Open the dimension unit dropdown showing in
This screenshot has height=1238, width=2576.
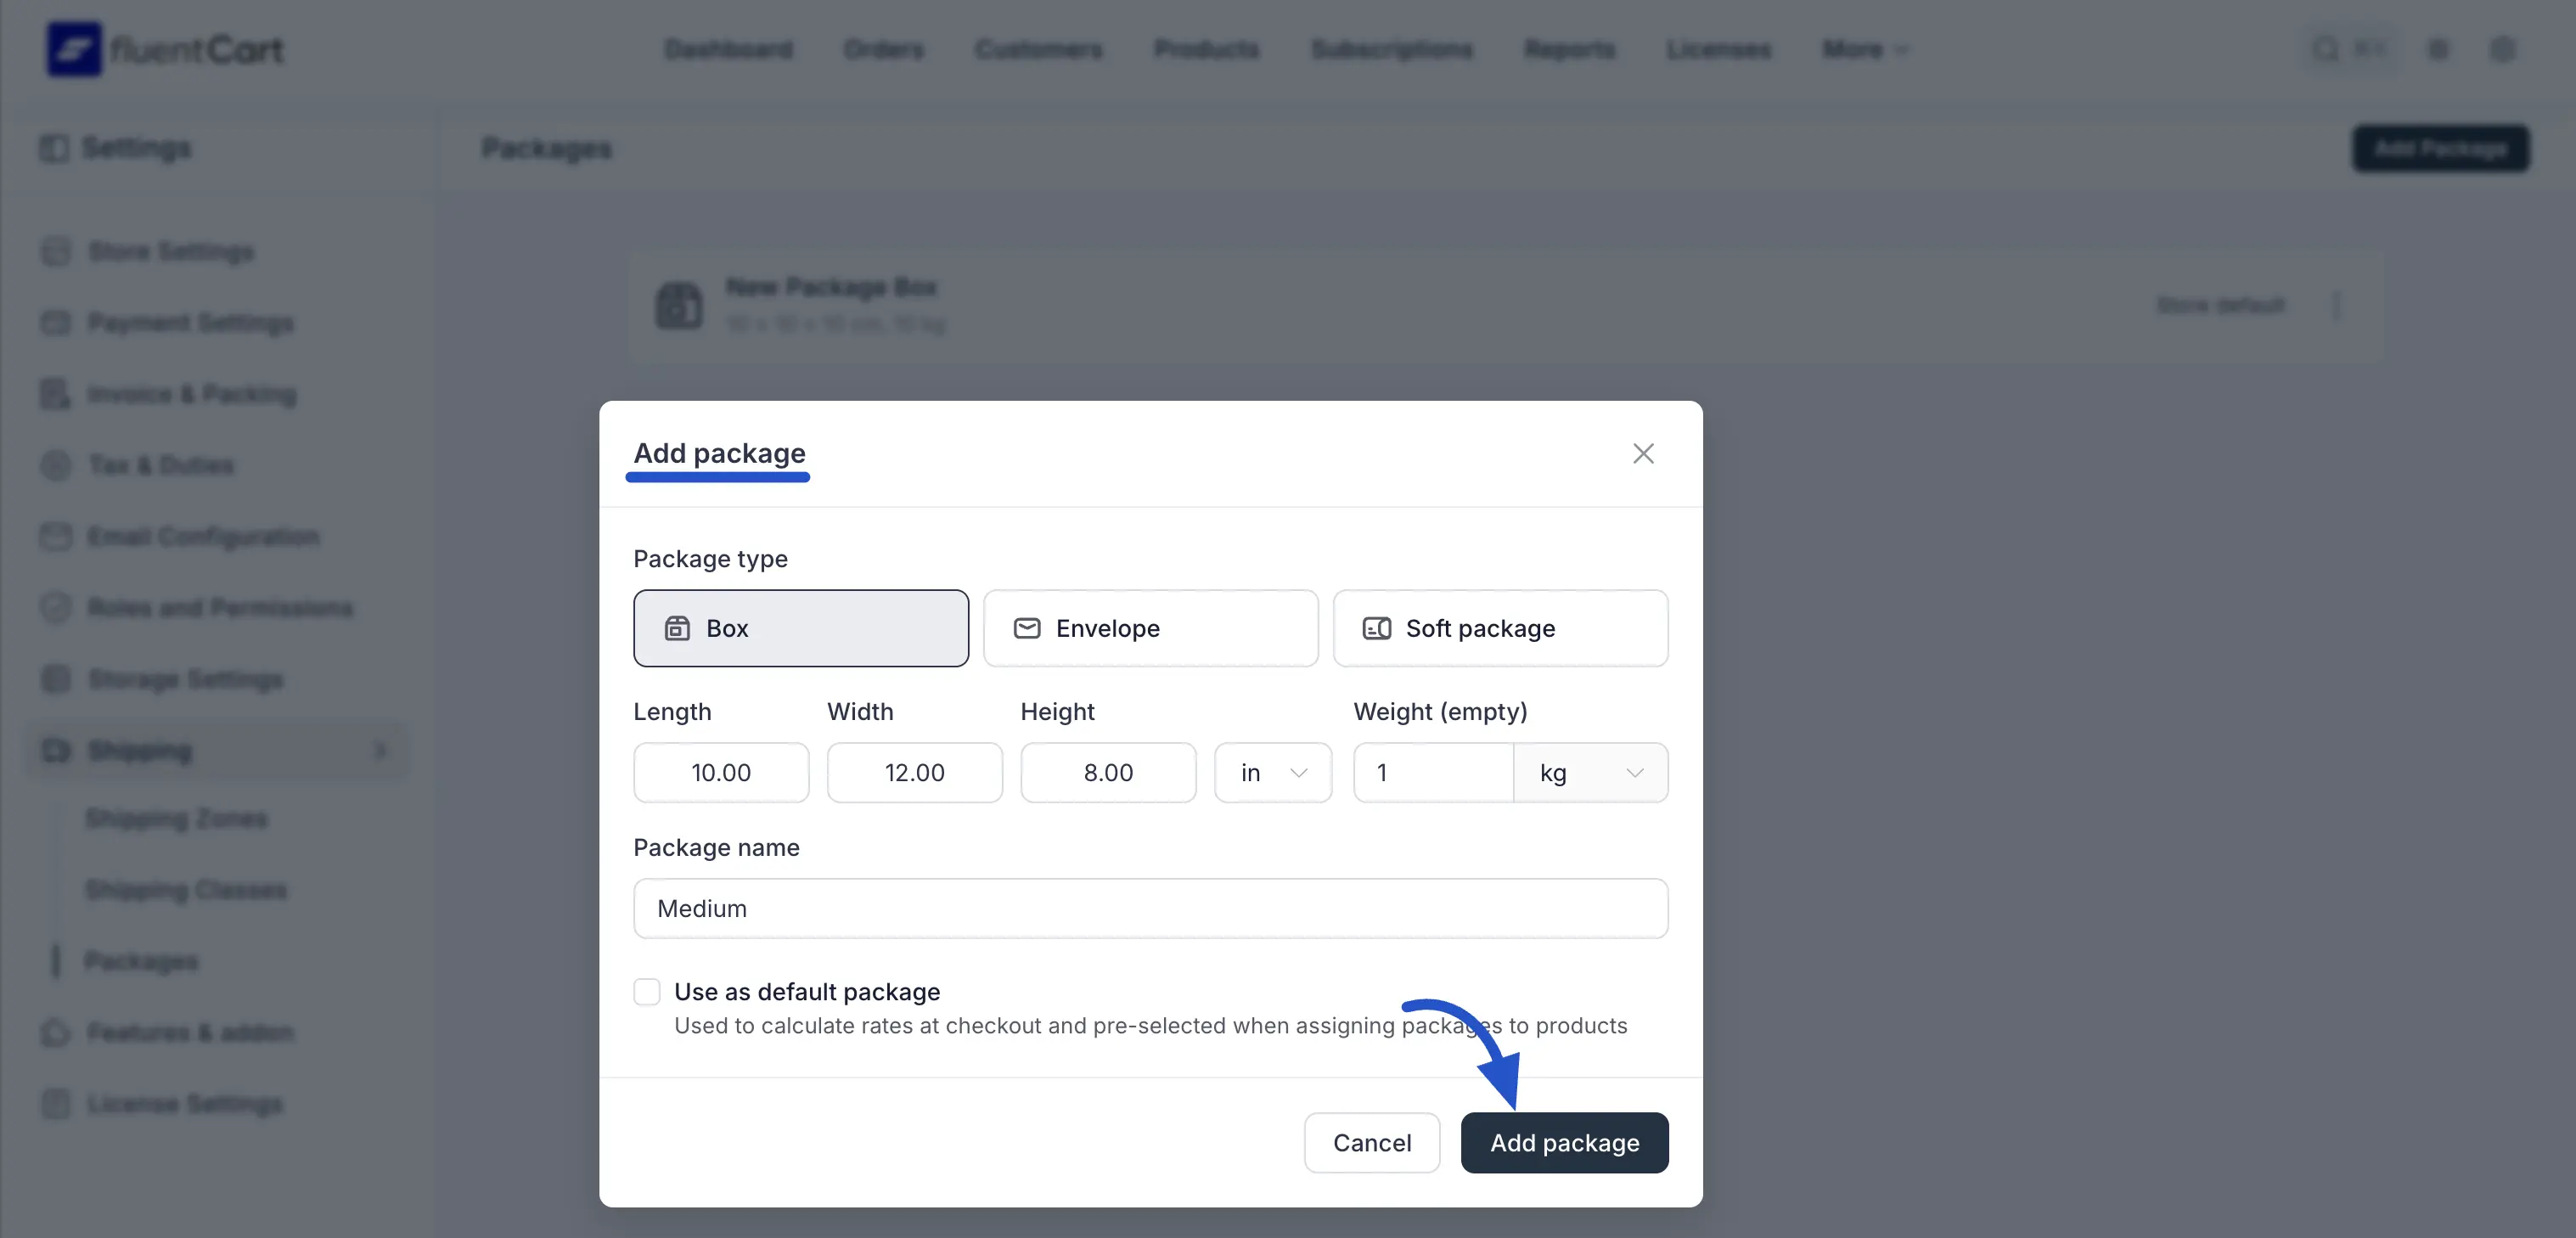click(1272, 772)
